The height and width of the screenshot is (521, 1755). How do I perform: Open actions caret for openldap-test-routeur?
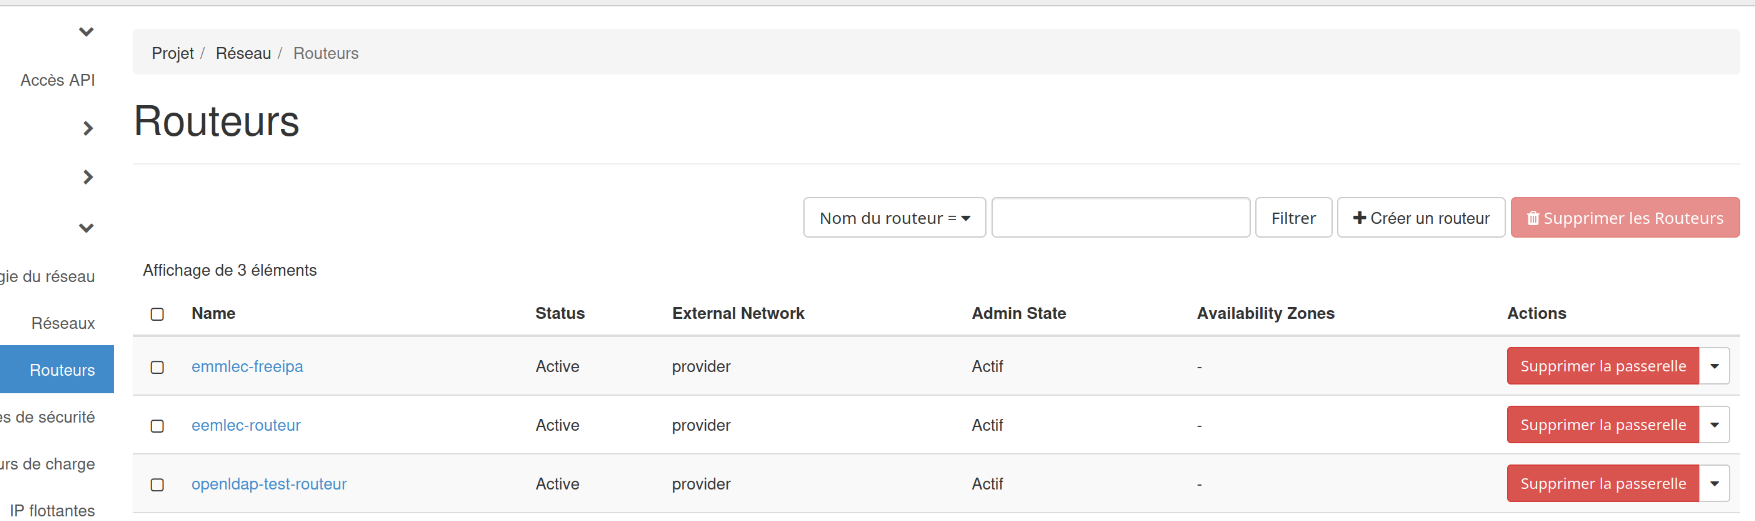[x=1714, y=484]
